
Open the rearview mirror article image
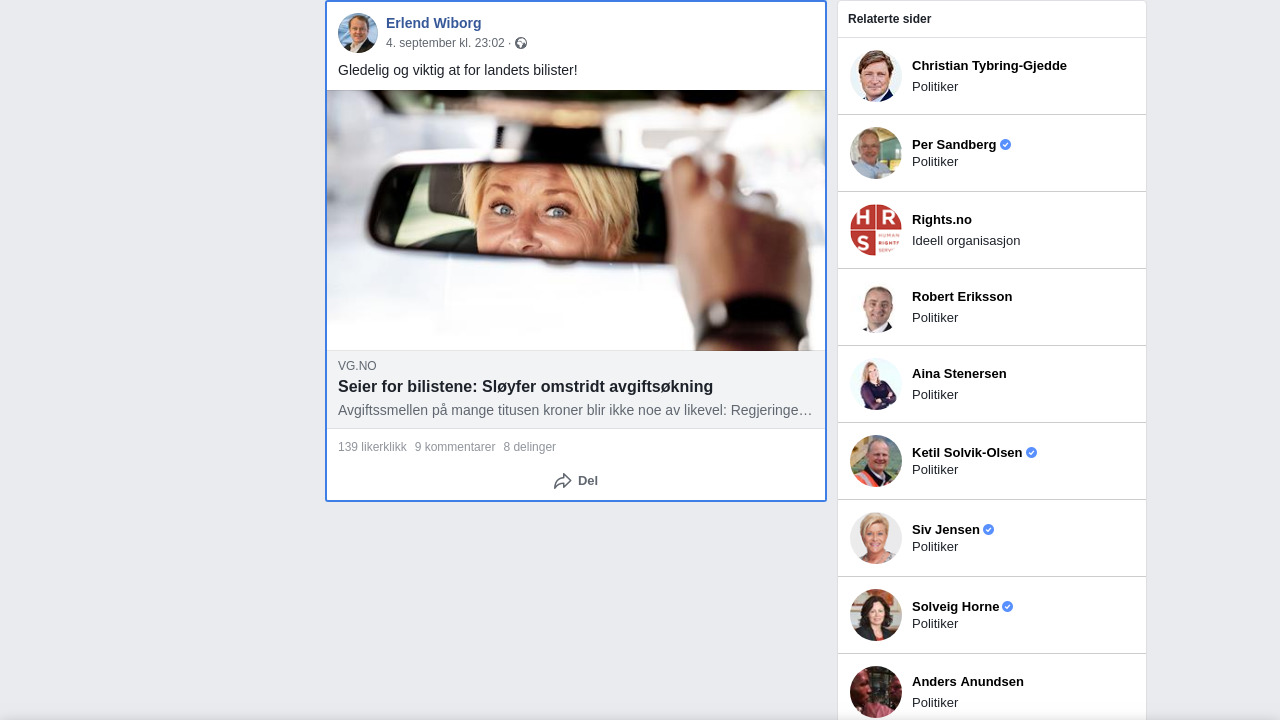[x=576, y=220]
